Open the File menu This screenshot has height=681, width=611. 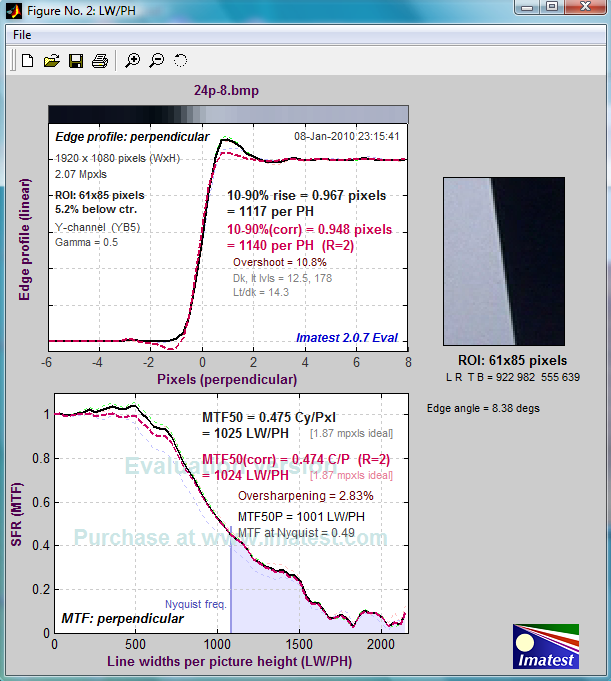(x=22, y=35)
